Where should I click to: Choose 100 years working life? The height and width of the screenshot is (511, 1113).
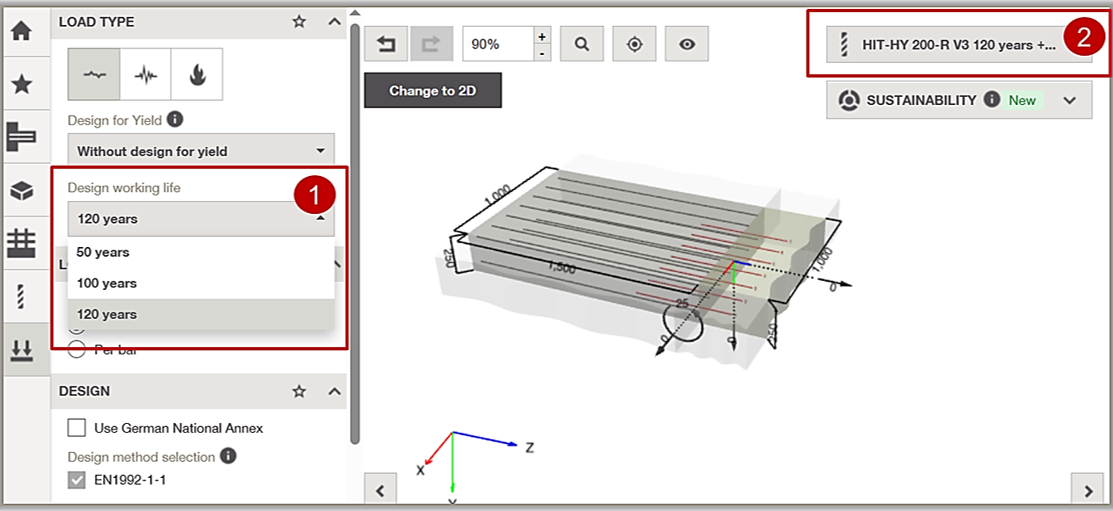click(201, 283)
